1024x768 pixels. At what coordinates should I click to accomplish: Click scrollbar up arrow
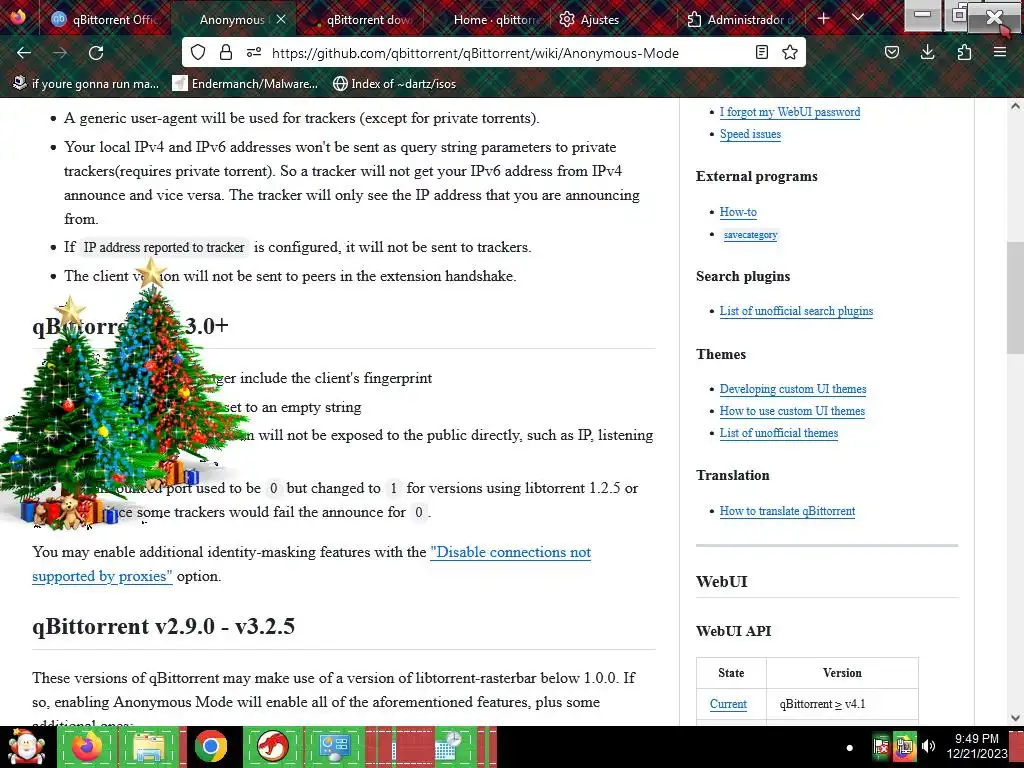point(1015,106)
